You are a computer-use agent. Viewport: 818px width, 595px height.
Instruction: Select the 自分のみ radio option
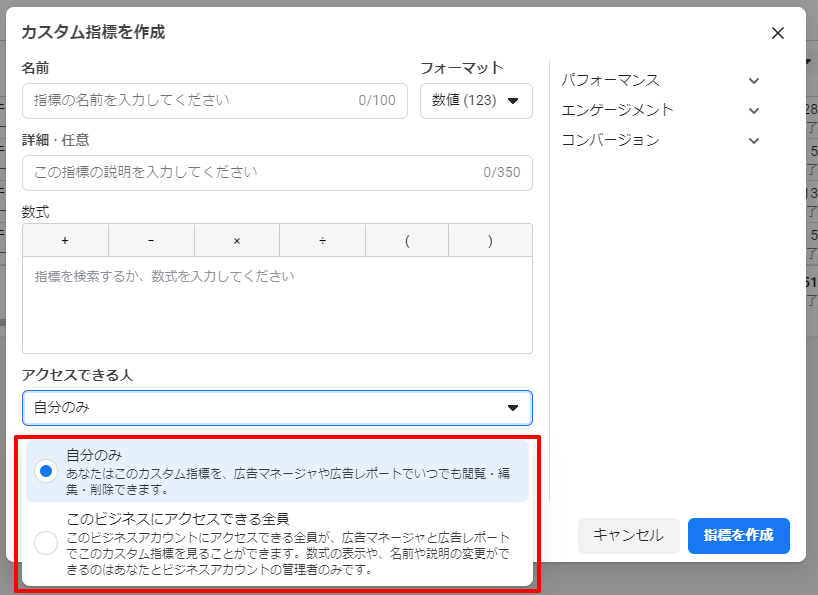click(x=46, y=470)
